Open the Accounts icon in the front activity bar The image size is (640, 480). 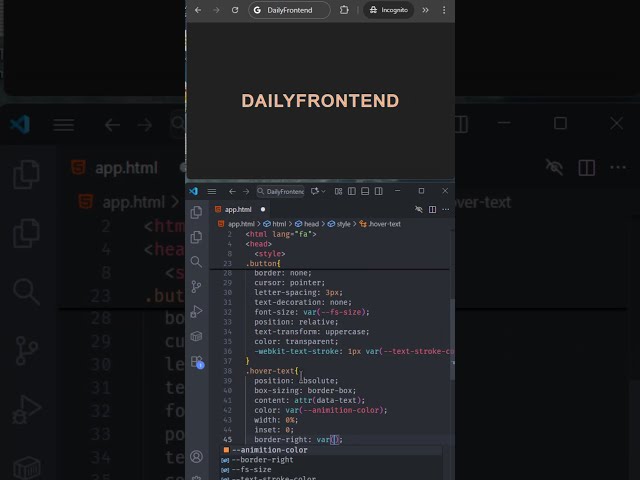tap(196, 456)
